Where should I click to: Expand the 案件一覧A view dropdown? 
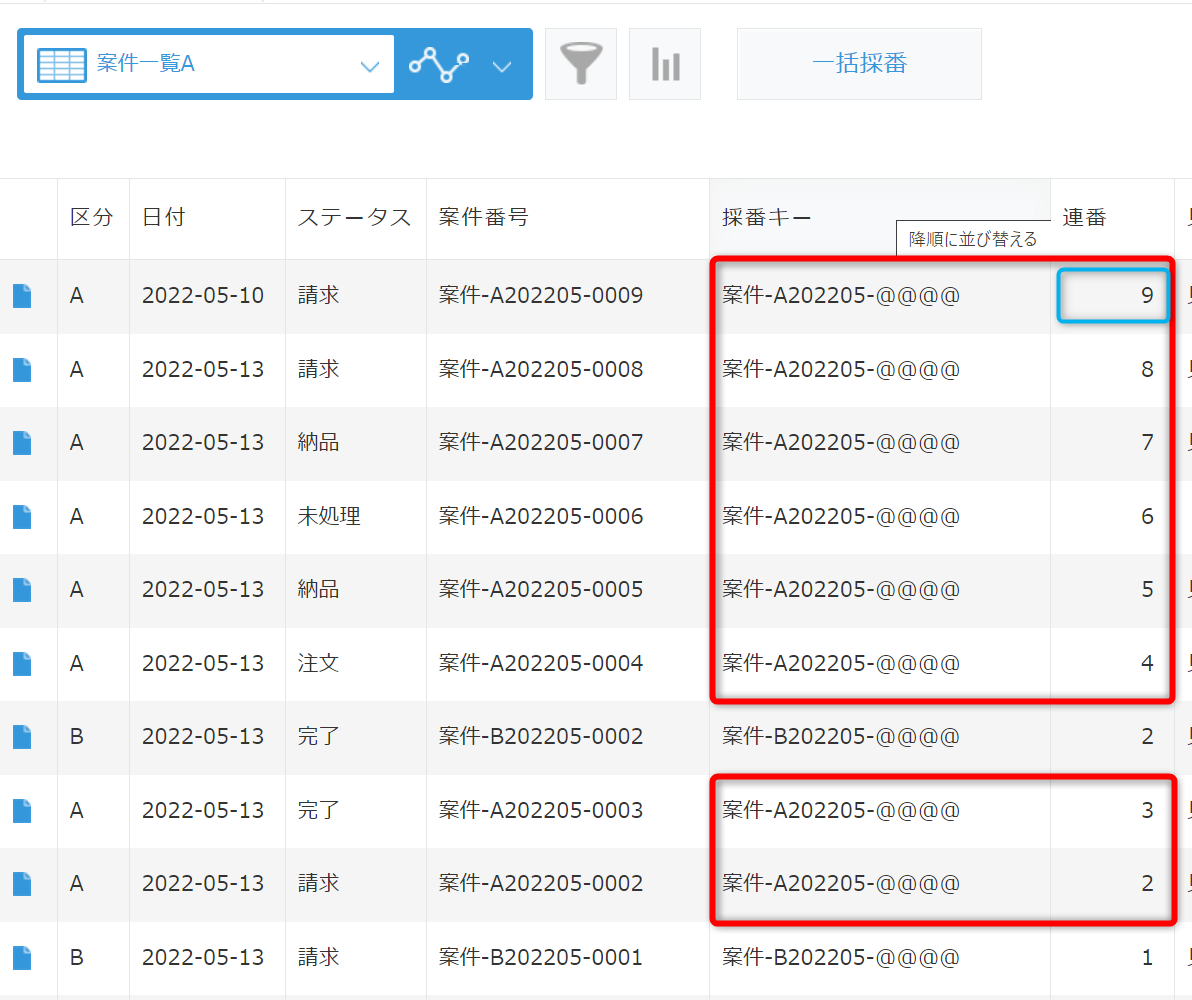[369, 66]
